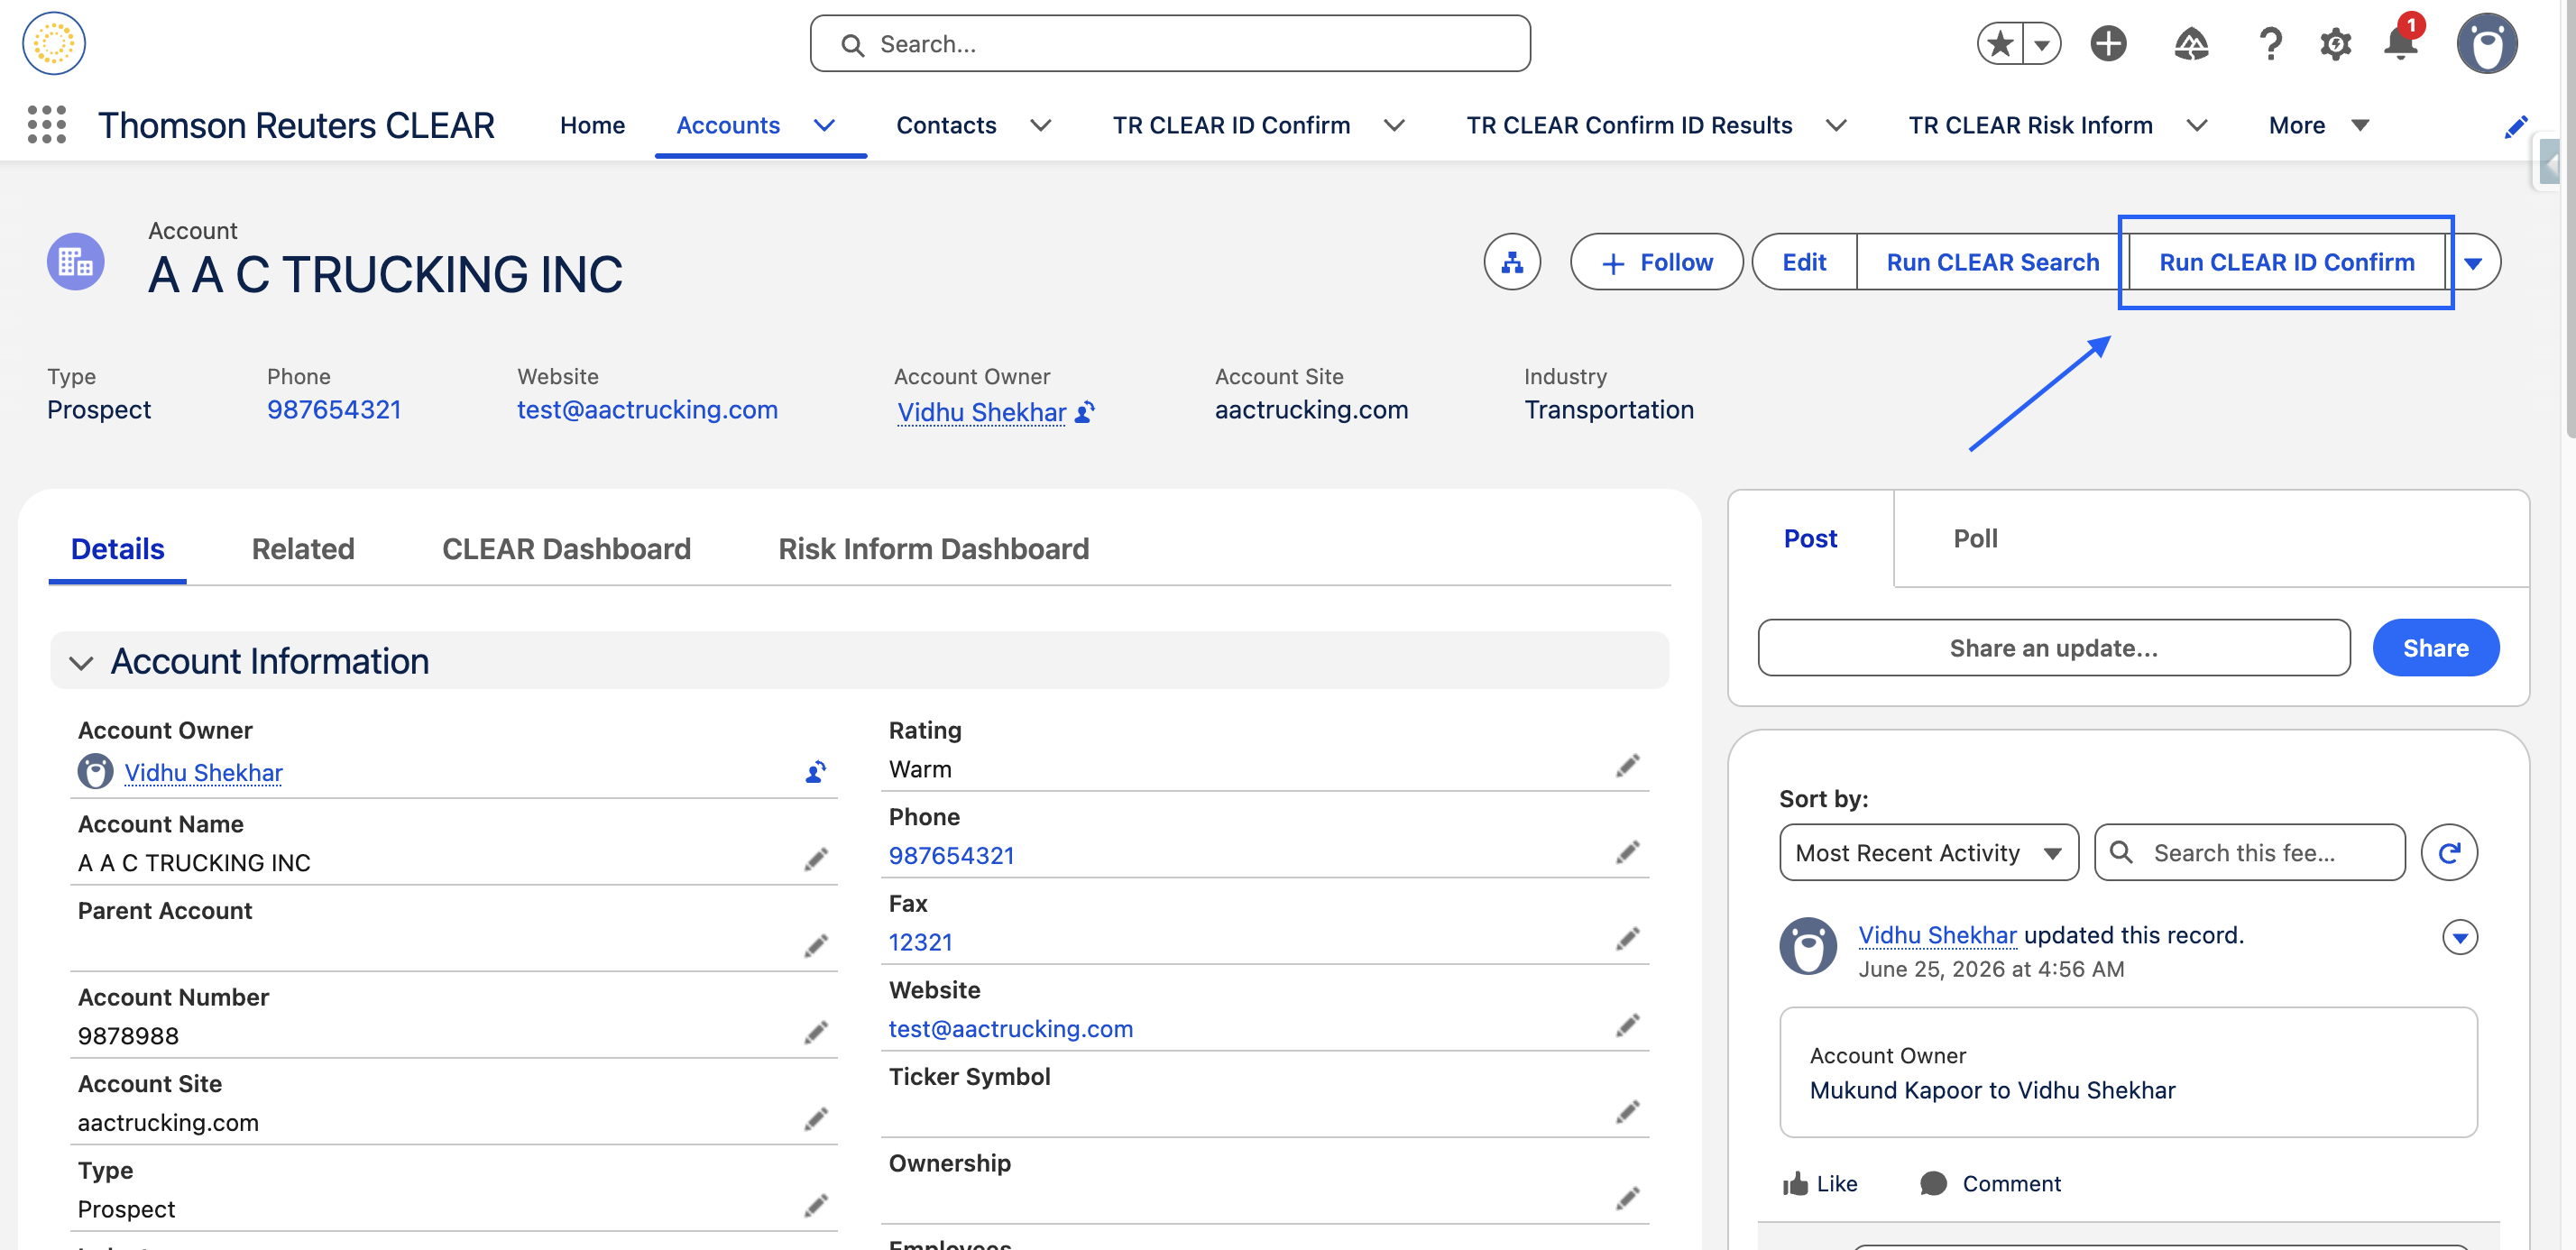Open the App Launcher grid icon
This screenshot has width=2576, height=1250.
(x=46, y=125)
